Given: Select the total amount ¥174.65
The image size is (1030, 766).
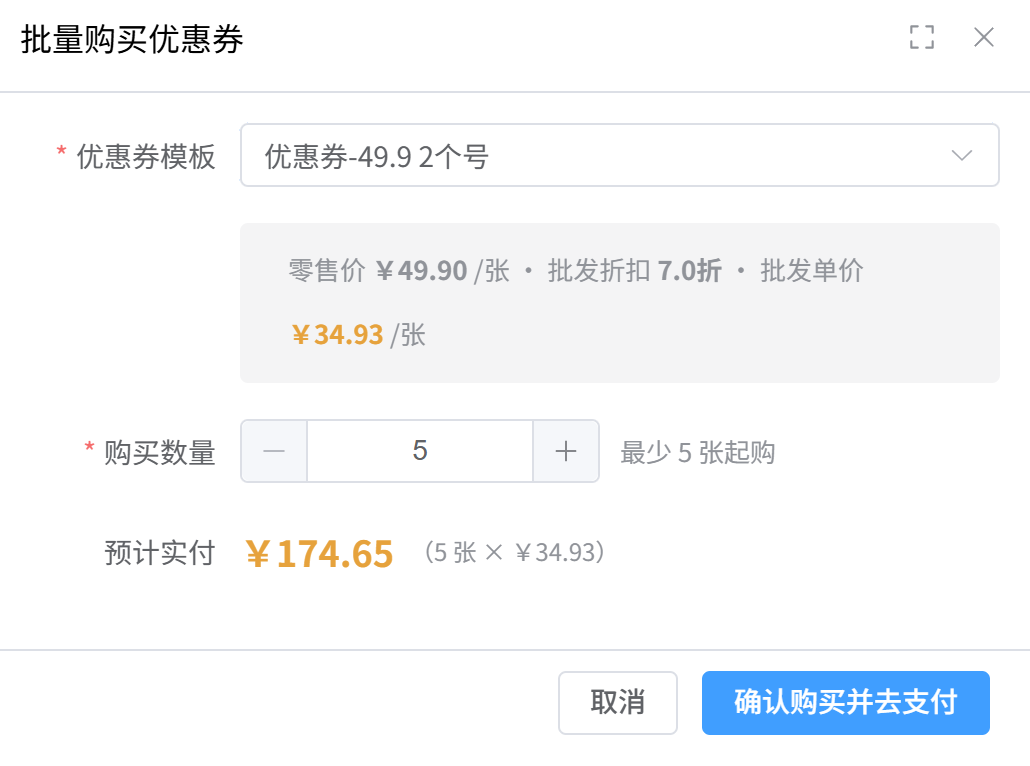Looking at the screenshot, I should 319,553.
